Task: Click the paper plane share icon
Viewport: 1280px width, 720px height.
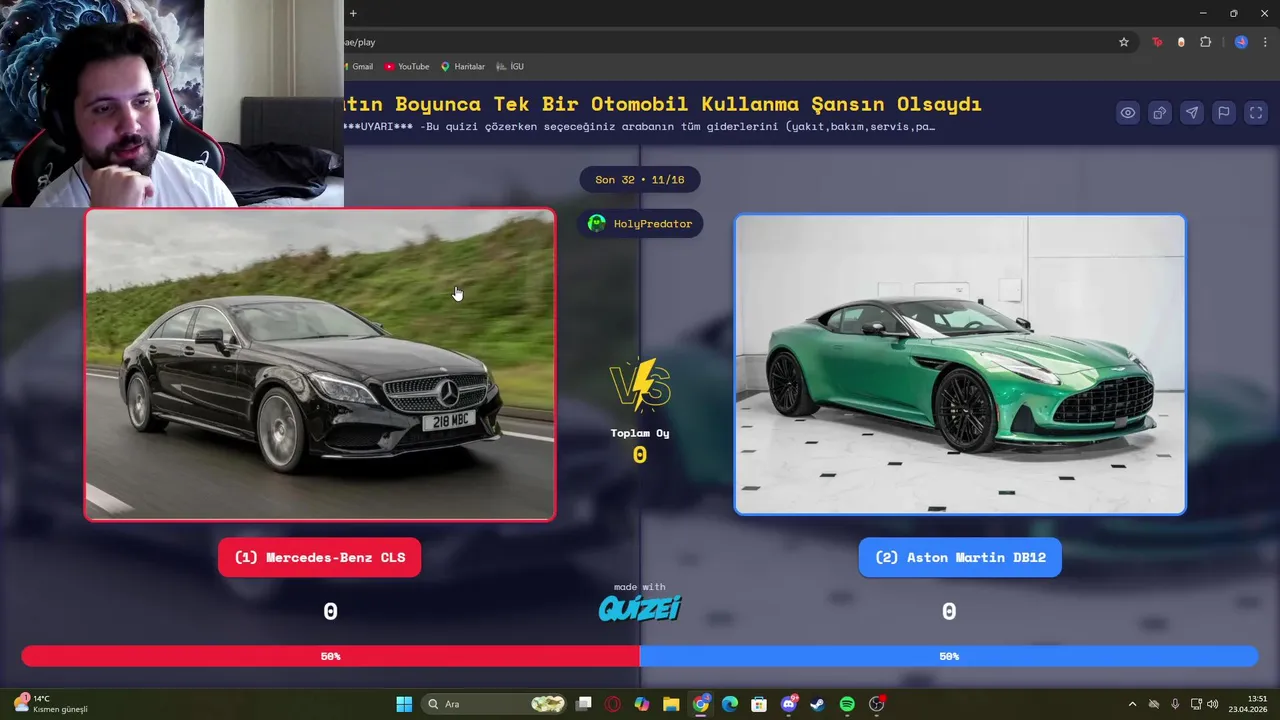Action: coord(1192,113)
